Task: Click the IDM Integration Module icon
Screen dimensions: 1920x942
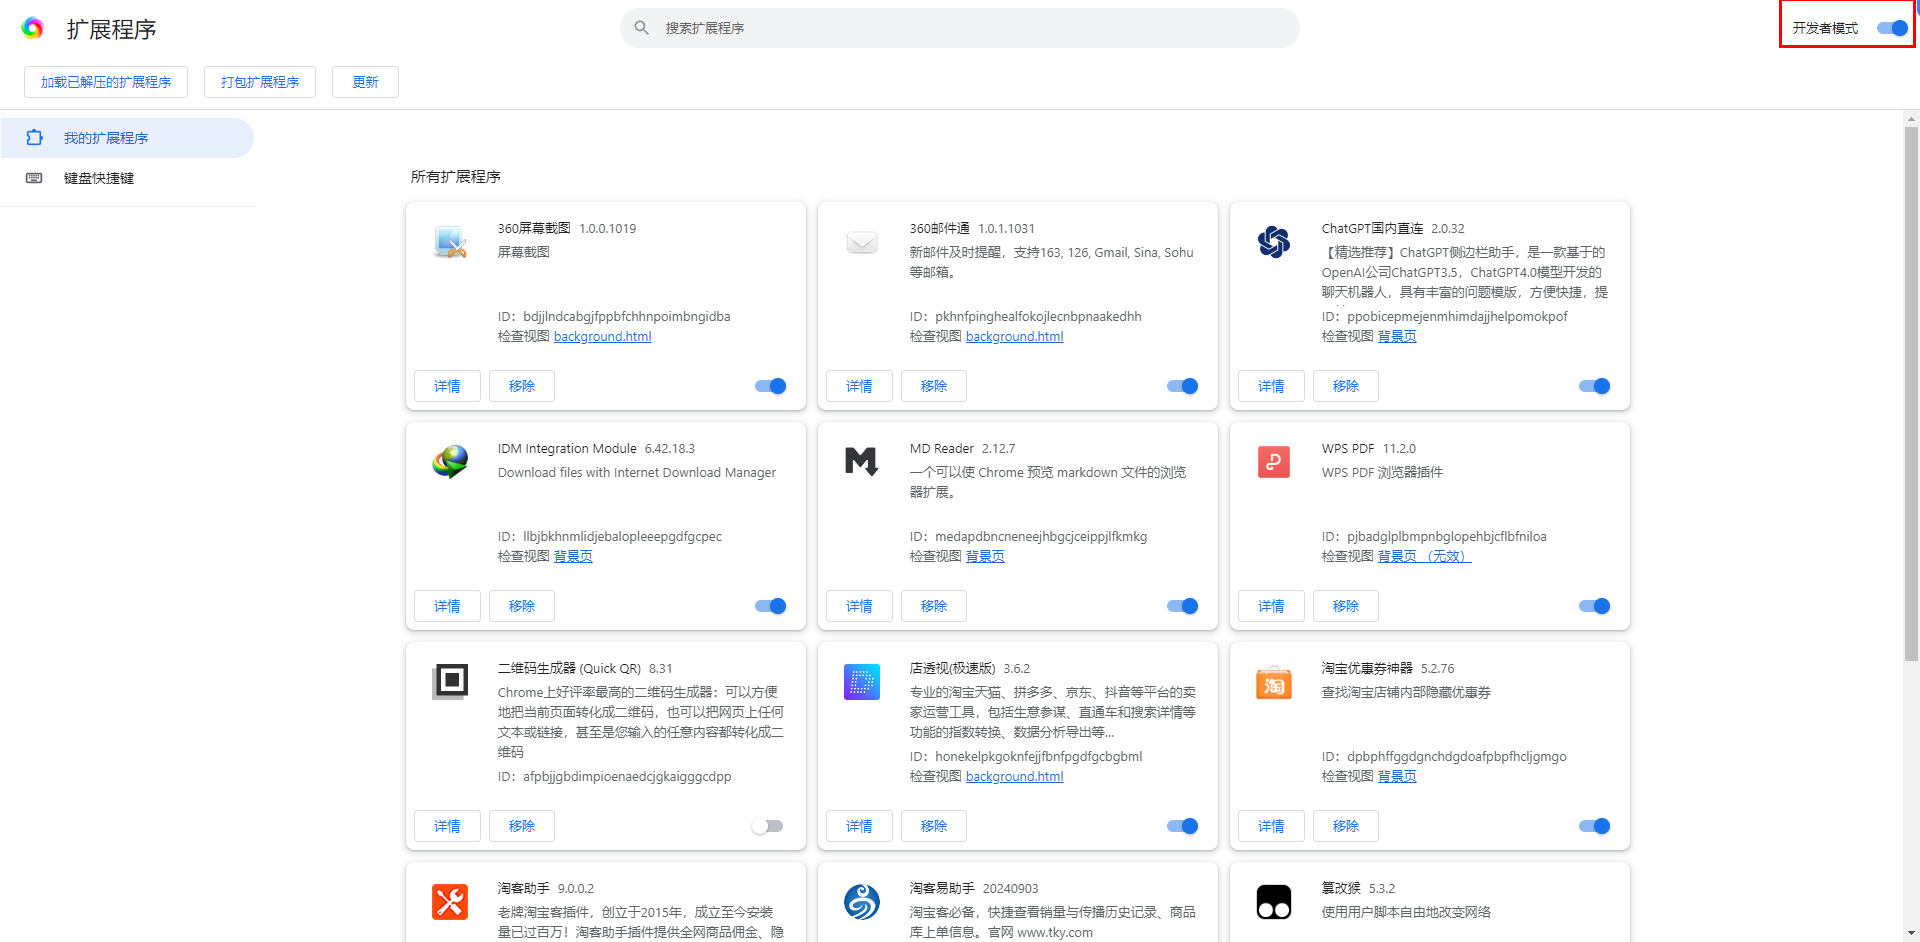Action: [x=449, y=462]
